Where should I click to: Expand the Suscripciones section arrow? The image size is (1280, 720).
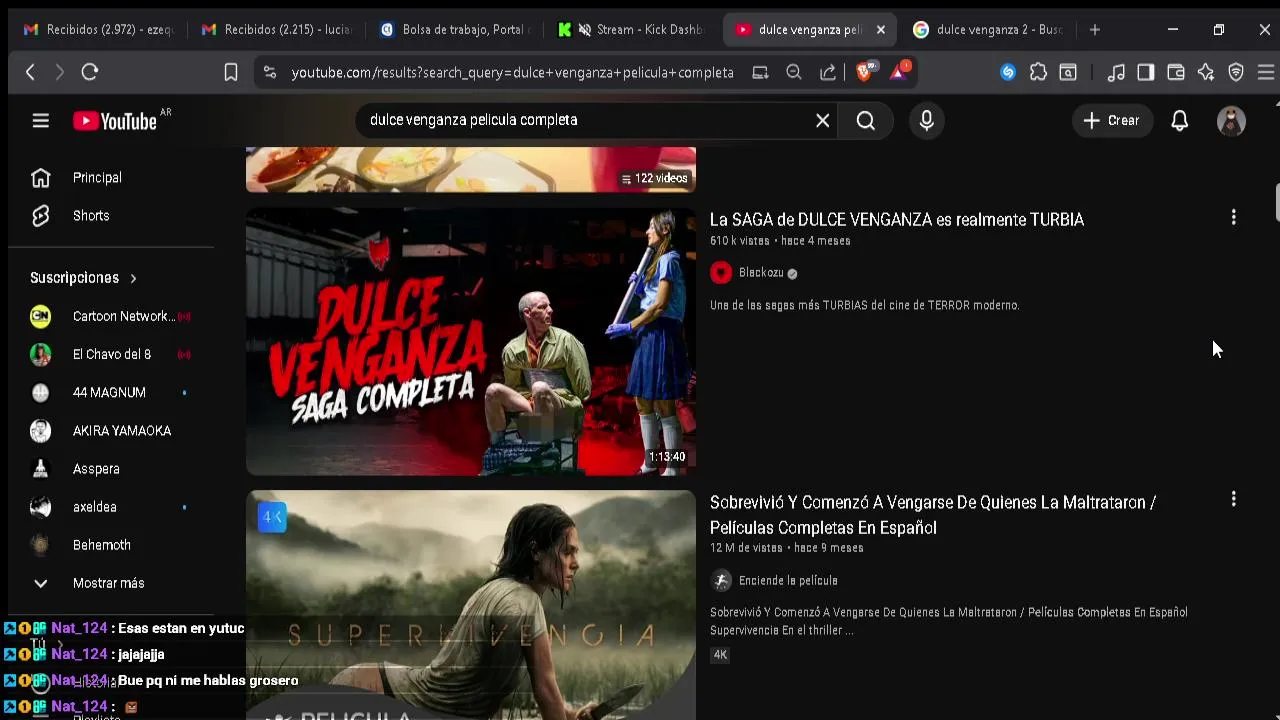pyautogui.click(x=133, y=278)
